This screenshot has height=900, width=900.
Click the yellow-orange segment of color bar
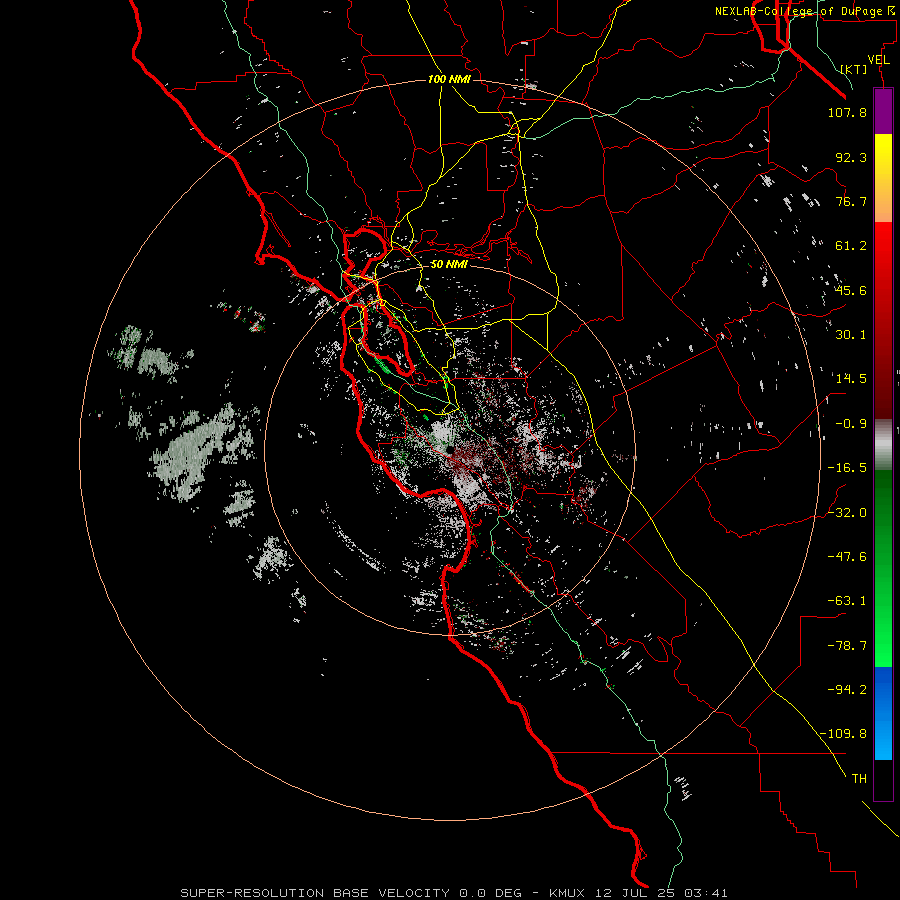883,178
